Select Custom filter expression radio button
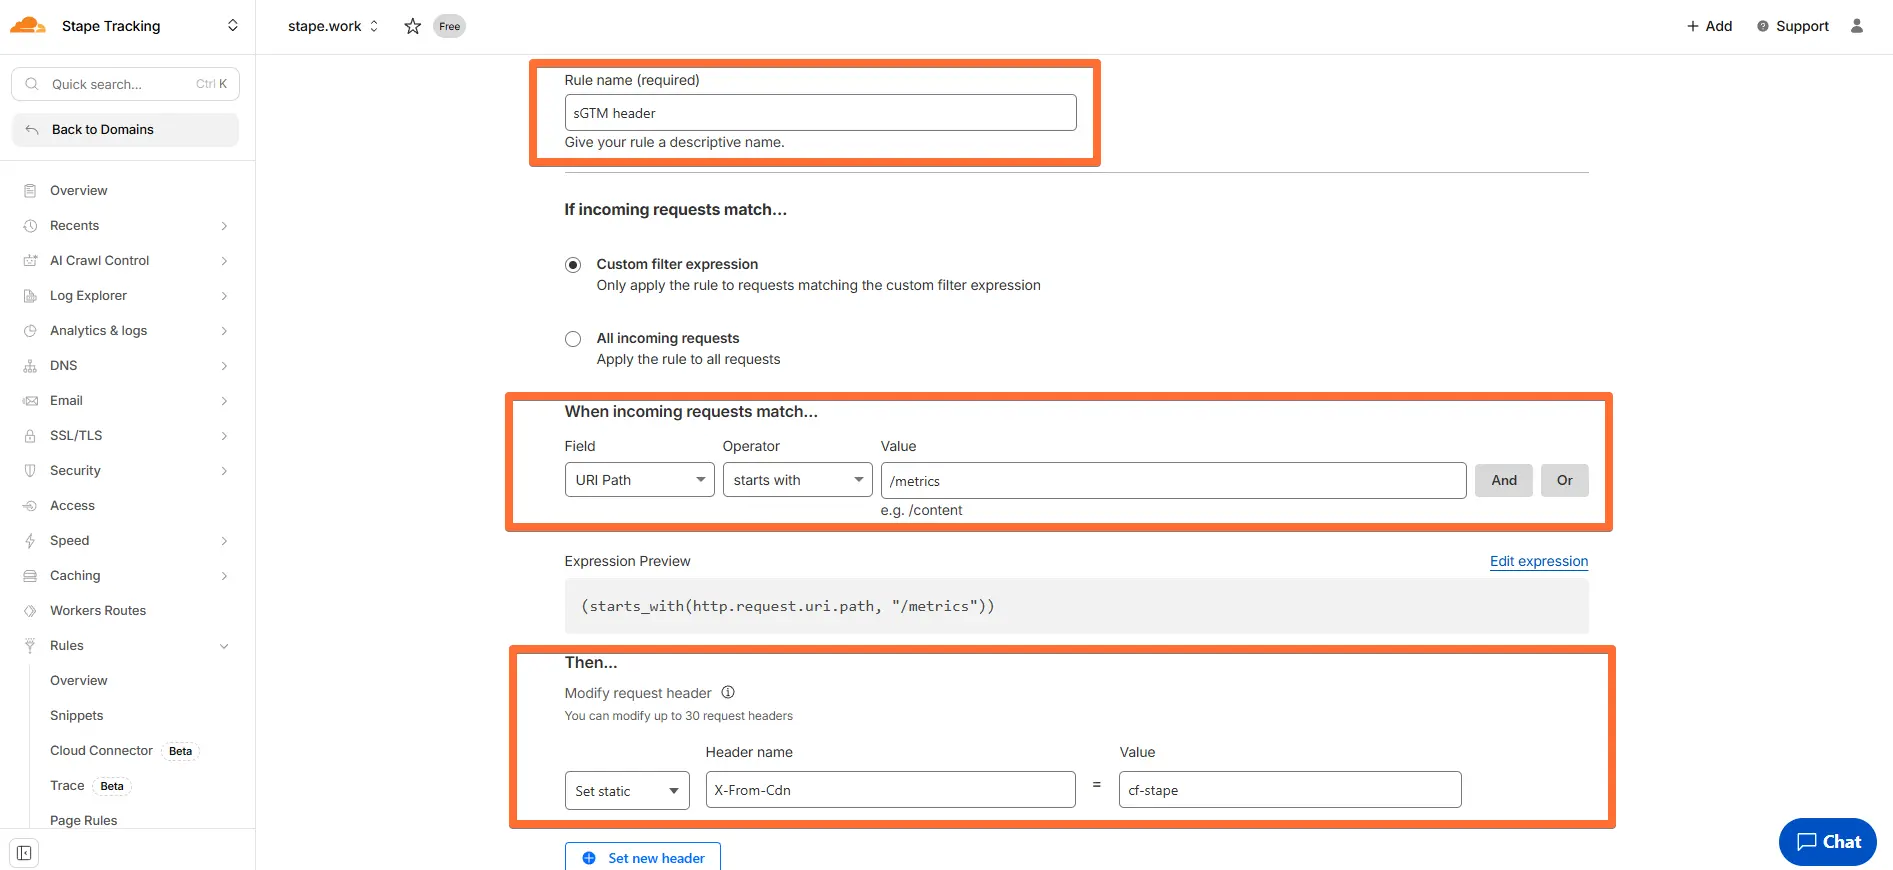 (573, 265)
